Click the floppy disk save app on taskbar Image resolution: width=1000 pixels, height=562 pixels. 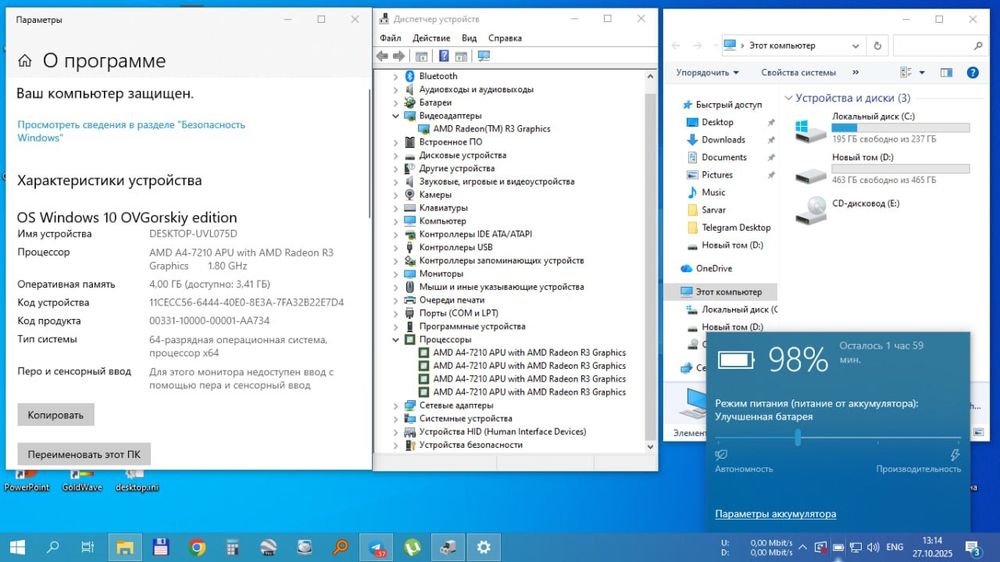pyautogui.click(x=161, y=547)
